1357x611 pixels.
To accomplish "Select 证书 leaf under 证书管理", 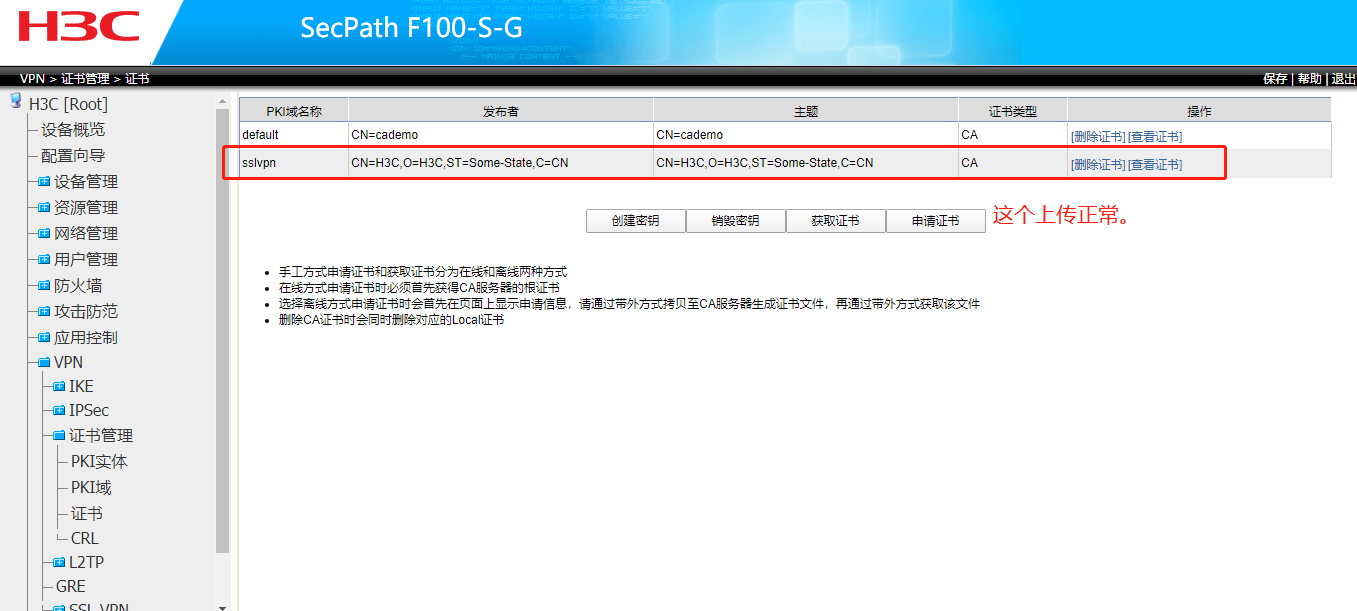I will pos(87,514).
